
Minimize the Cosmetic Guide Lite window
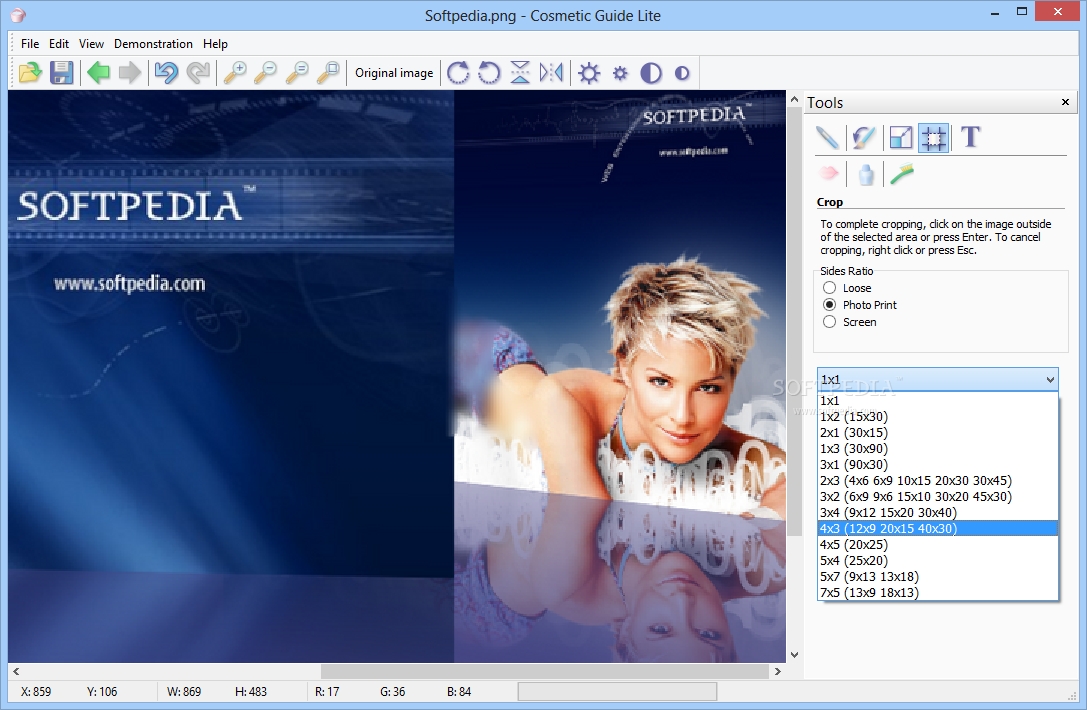tap(995, 12)
